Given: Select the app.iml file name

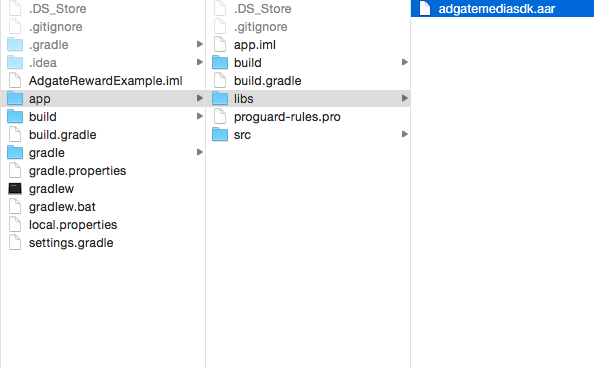Looking at the screenshot, I should coord(255,45).
